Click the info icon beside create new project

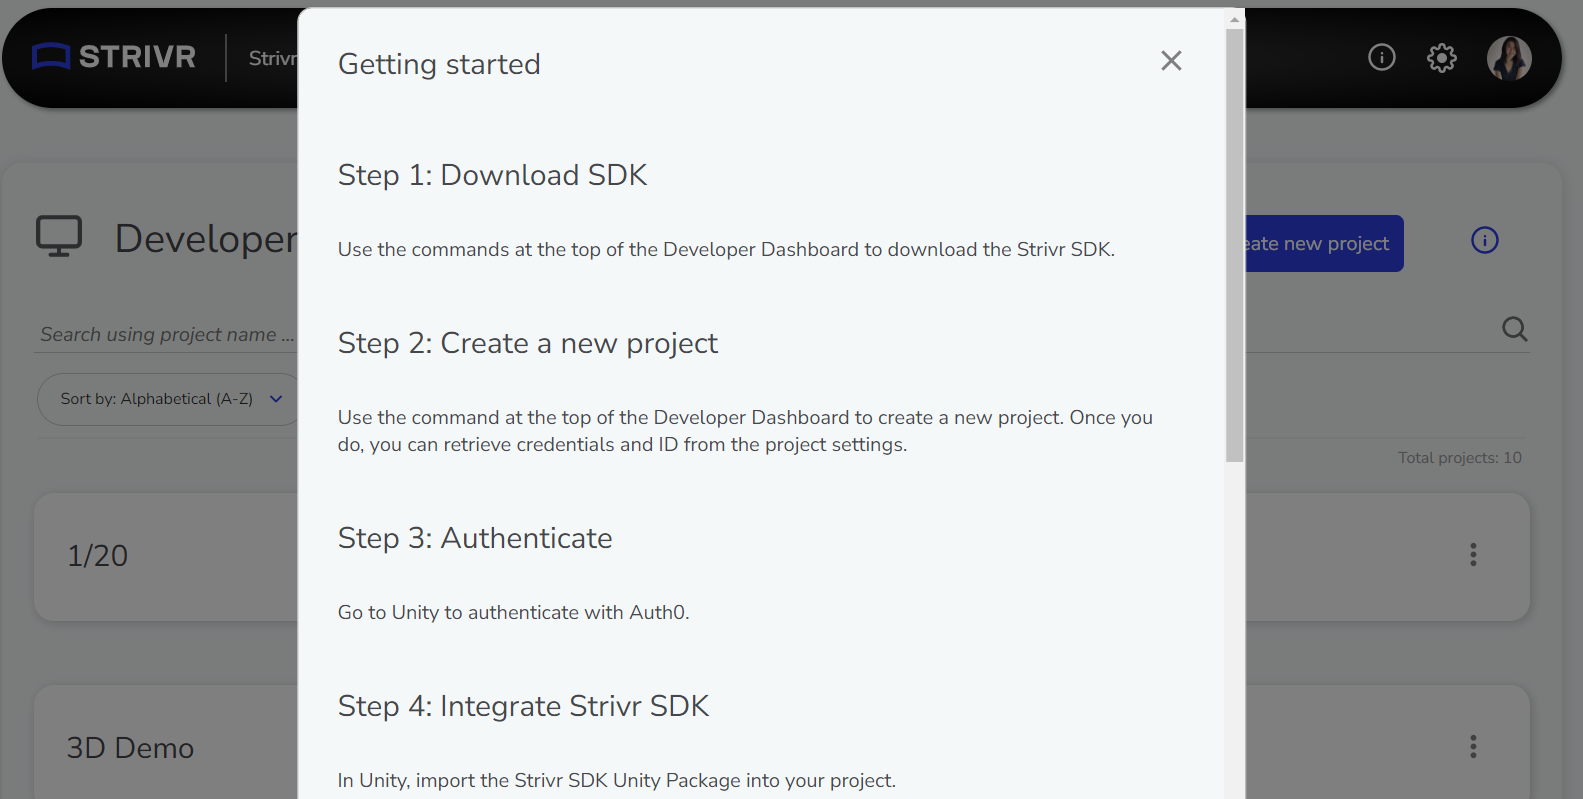(x=1485, y=240)
